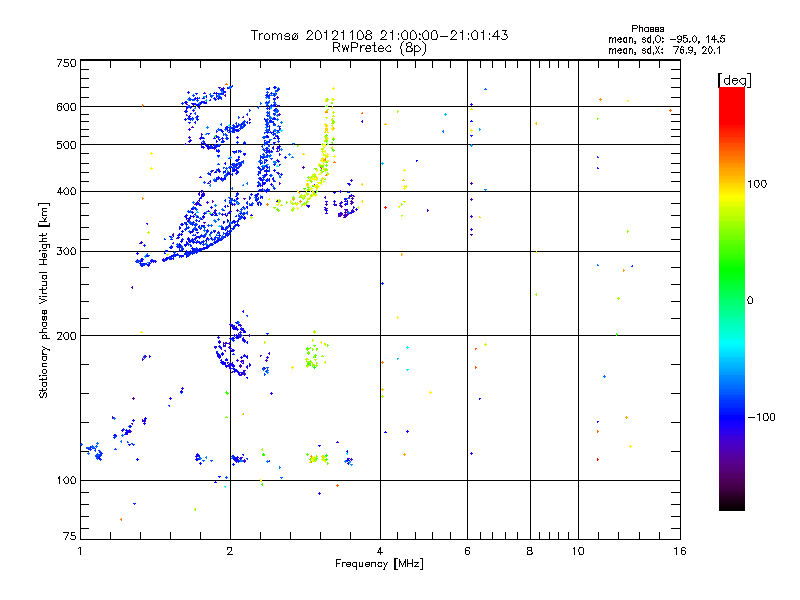Click the y-axis tick label '750'

point(66,63)
